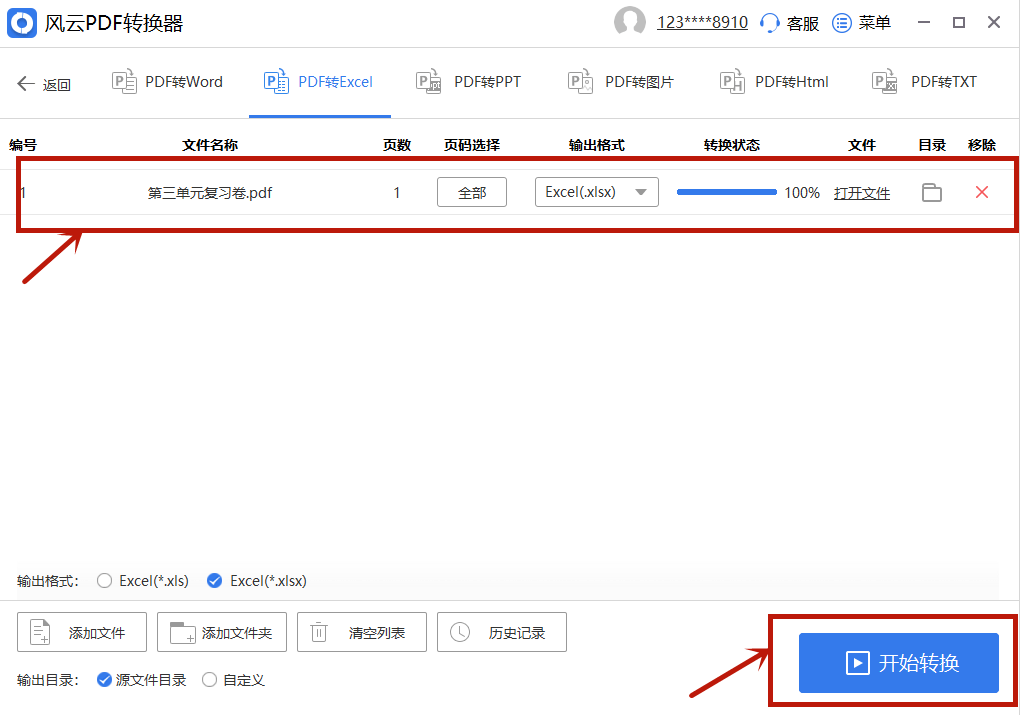
Task: Open the 清空列表 trash icon
Action: click(x=319, y=631)
